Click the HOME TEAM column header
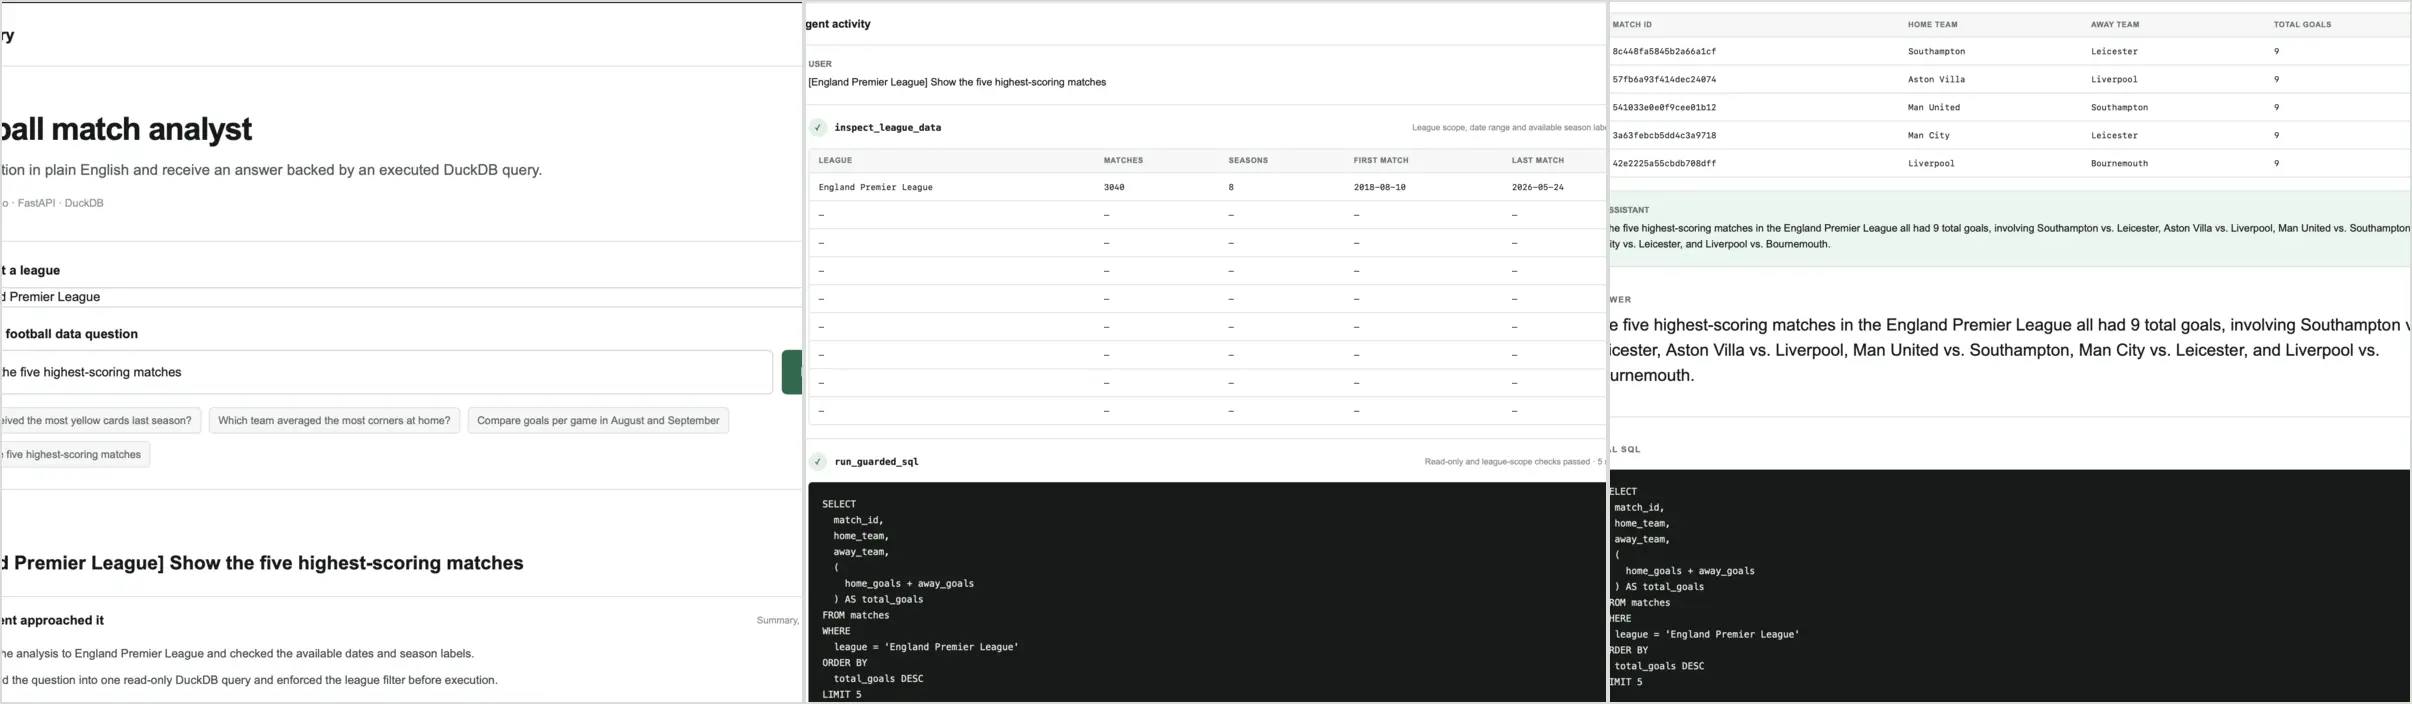The width and height of the screenshot is (2412, 704). (x=1932, y=24)
